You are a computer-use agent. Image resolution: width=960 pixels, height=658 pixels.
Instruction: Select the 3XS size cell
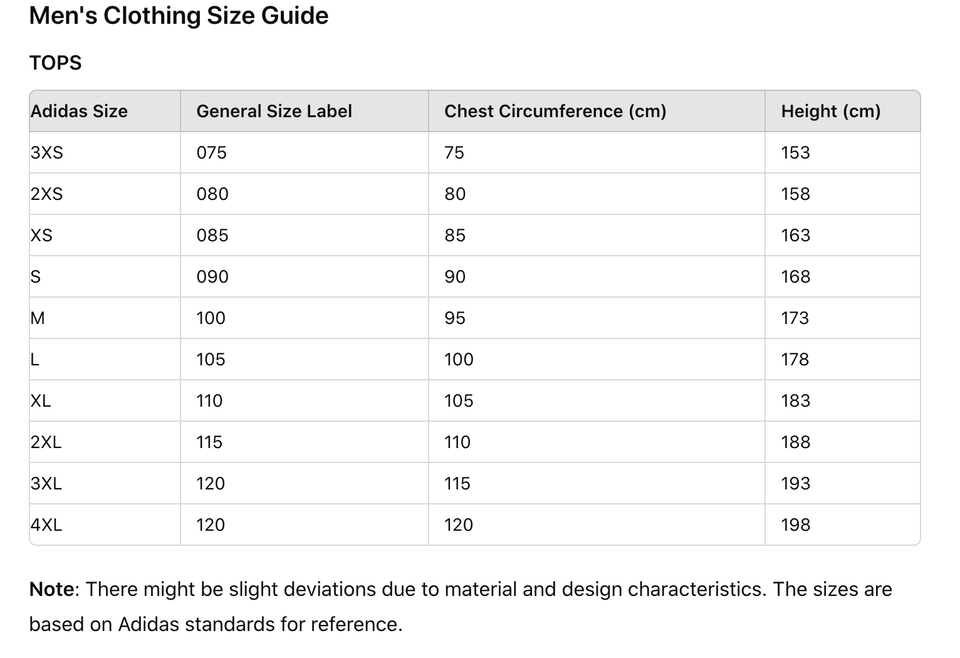coord(47,153)
